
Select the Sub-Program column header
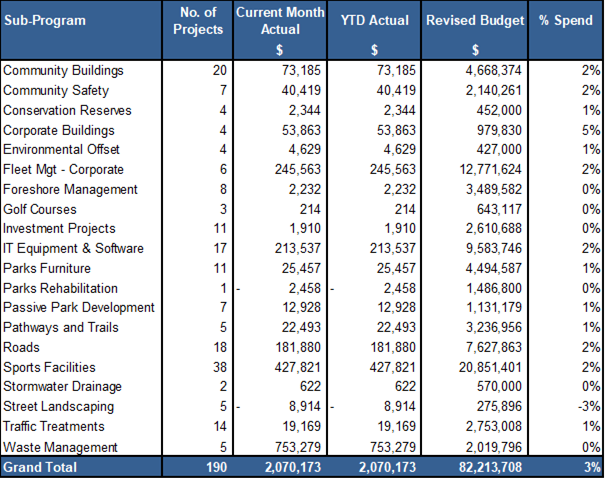click(45, 20)
